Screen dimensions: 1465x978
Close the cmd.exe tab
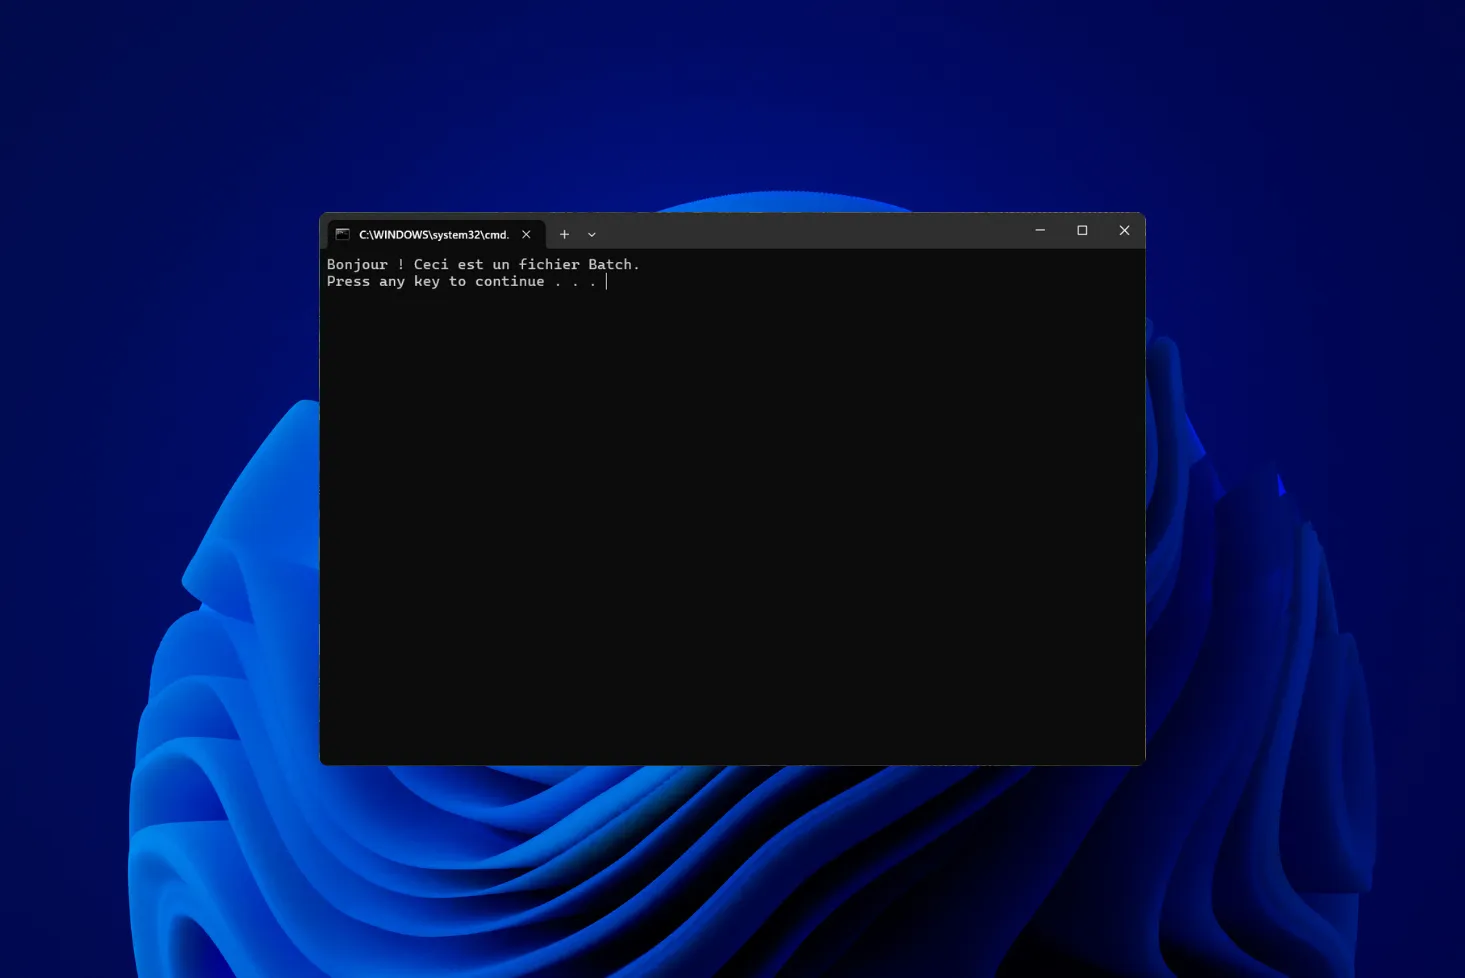pyautogui.click(x=526, y=234)
